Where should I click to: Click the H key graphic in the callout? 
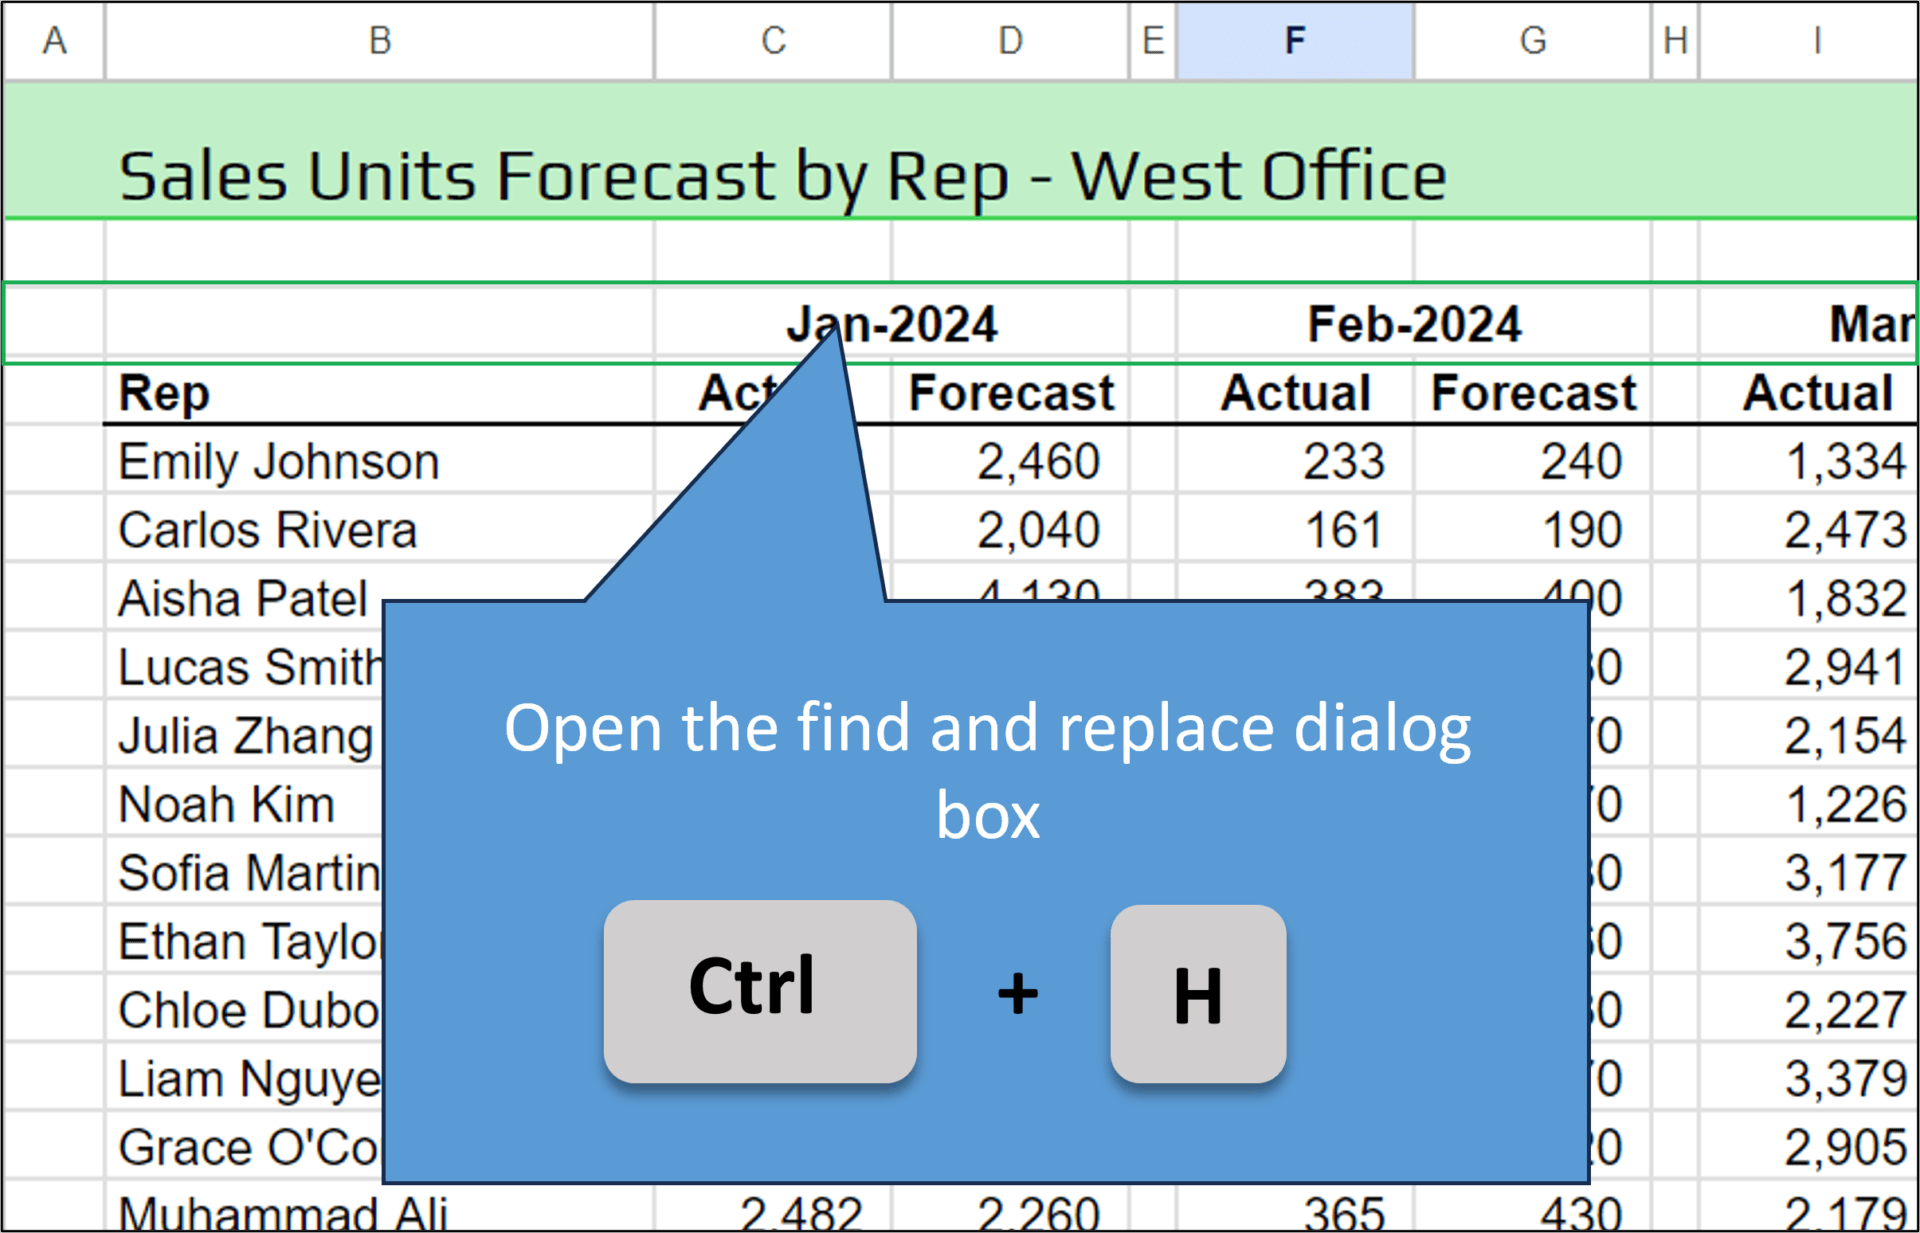point(1197,994)
